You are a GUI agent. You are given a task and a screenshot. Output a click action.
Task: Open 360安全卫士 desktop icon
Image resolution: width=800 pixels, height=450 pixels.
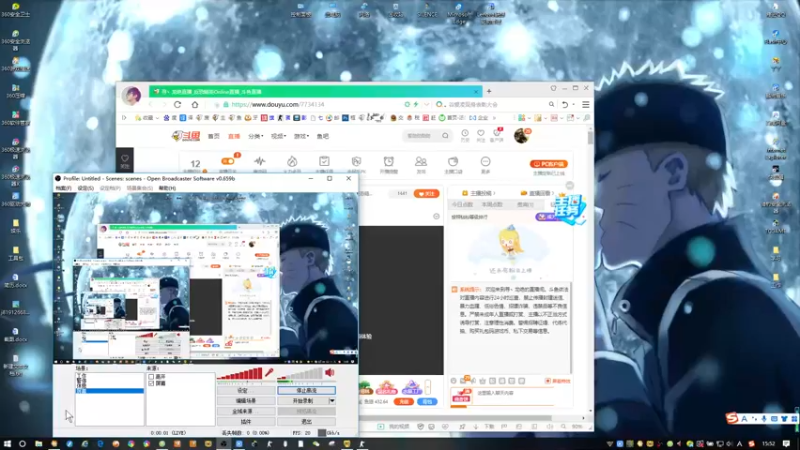15,10
